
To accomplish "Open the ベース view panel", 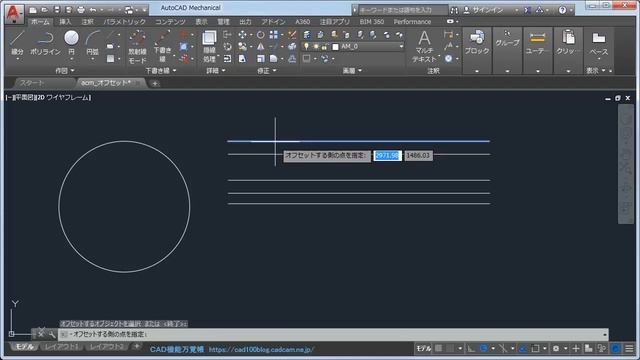I will (x=599, y=45).
